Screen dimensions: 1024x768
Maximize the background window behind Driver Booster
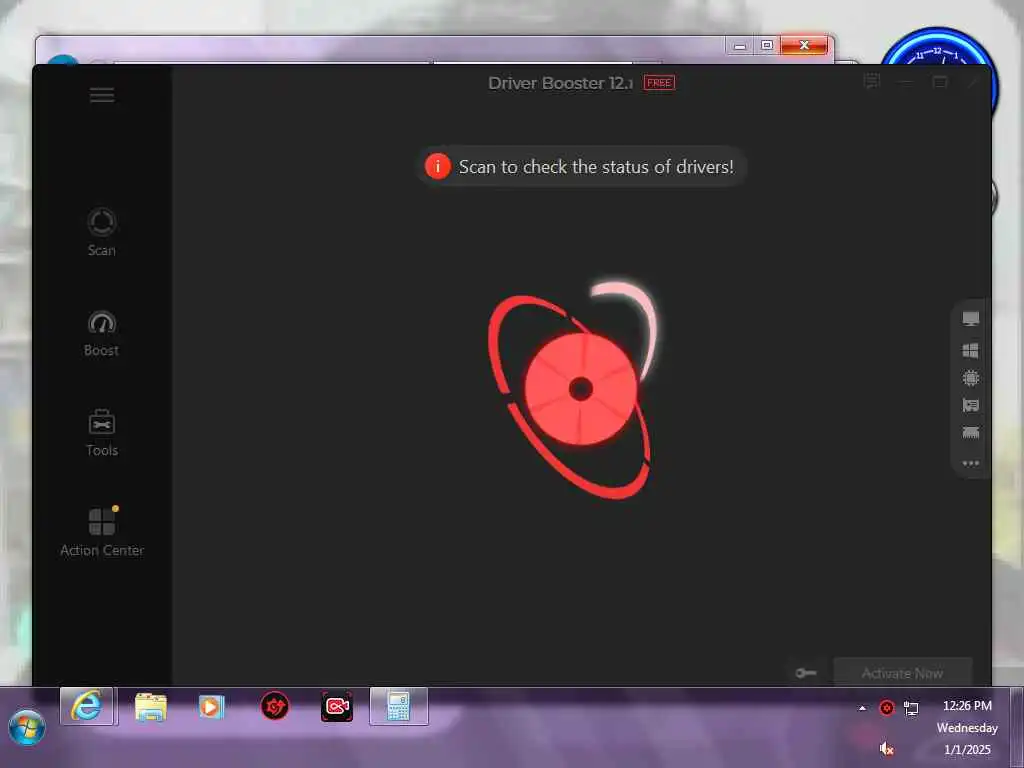click(767, 46)
